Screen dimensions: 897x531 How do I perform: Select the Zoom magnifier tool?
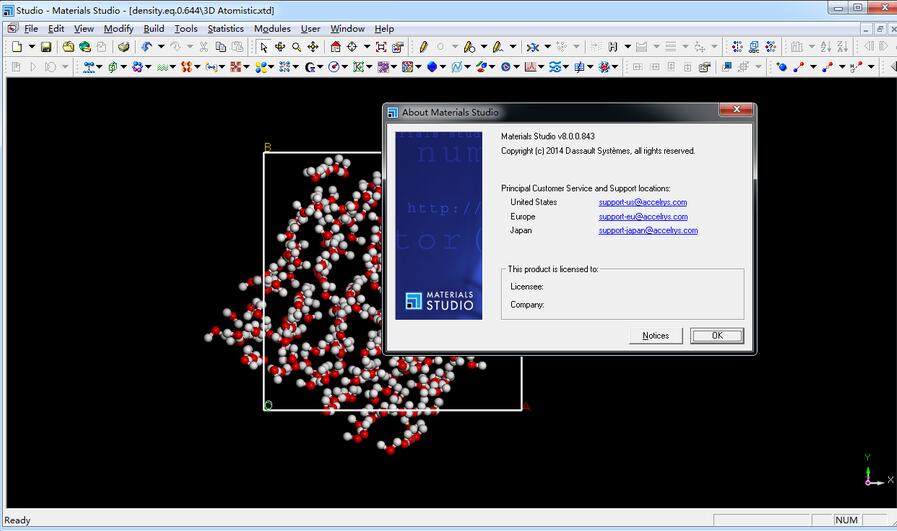pyautogui.click(x=296, y=47)
